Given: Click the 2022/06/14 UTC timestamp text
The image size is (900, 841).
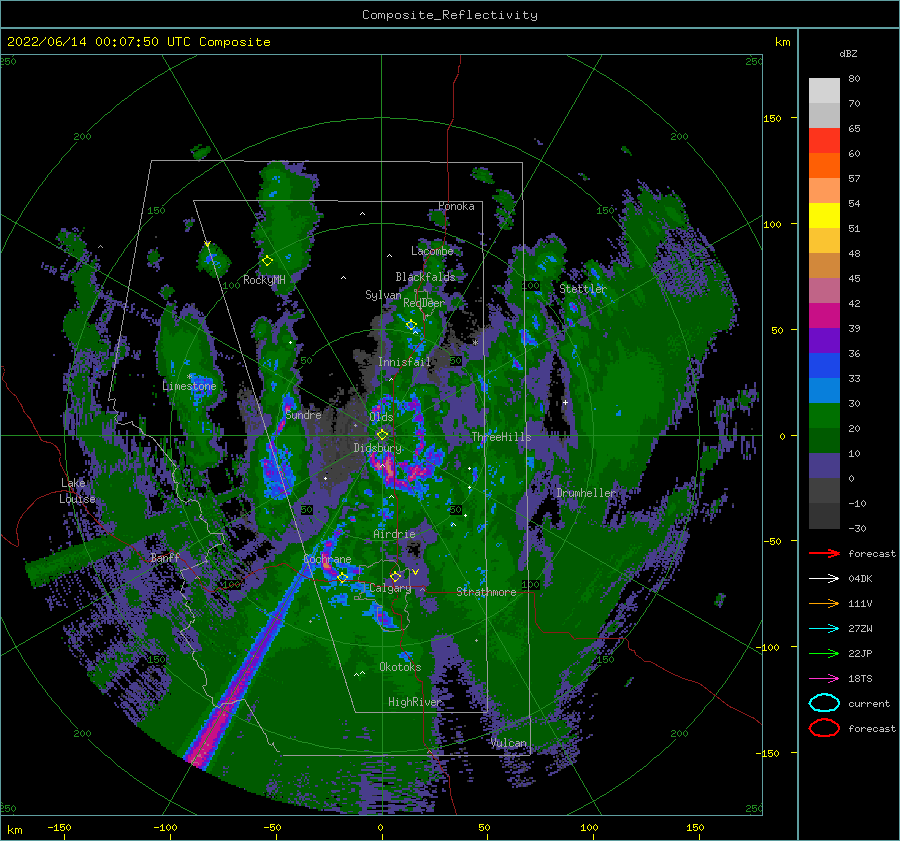Looking at the screenshot, I should [x=139, y=42].
